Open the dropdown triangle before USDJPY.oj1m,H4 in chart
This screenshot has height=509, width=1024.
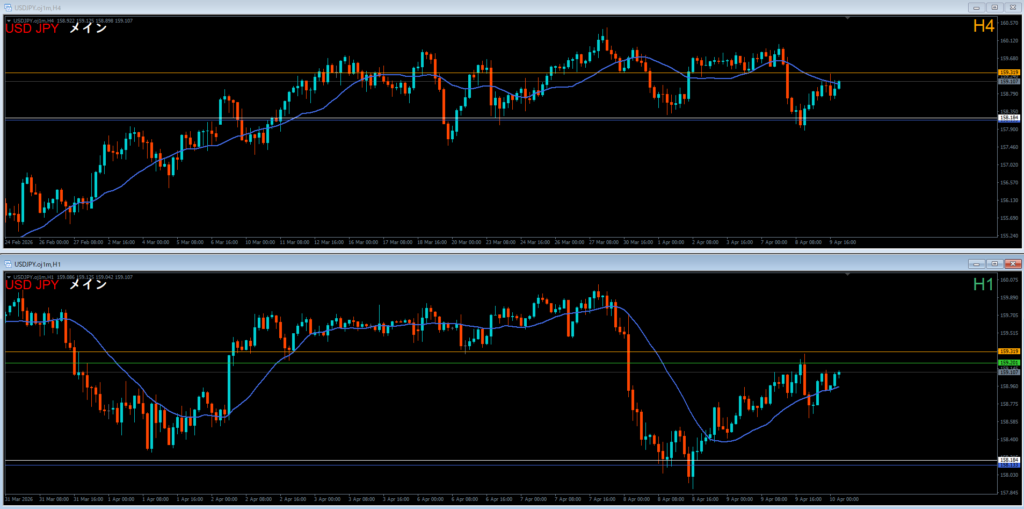(8, 20)
